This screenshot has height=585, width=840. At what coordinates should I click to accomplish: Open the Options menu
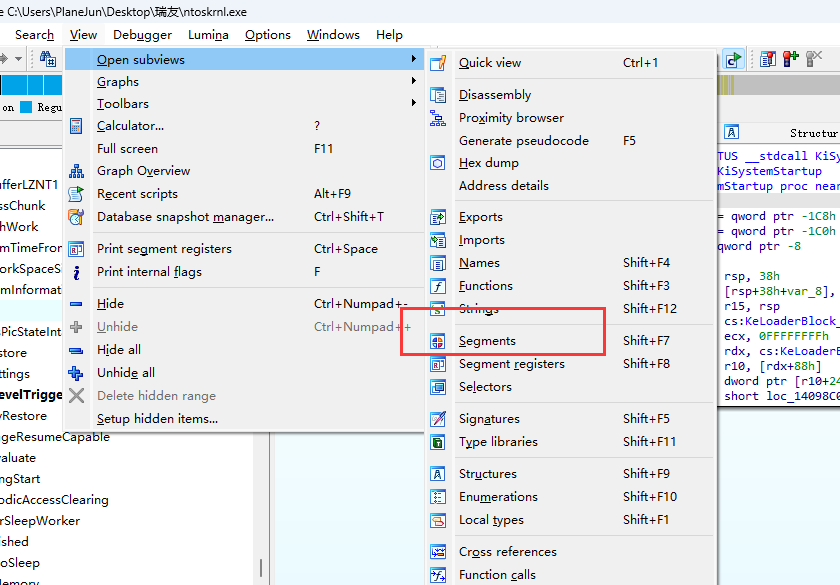268,35
